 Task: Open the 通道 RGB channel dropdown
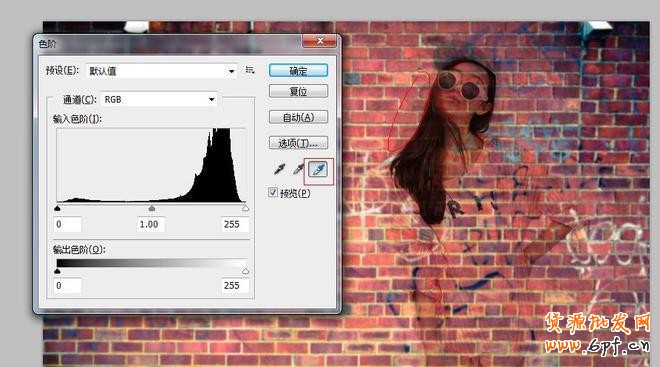[x=159, y=99]
